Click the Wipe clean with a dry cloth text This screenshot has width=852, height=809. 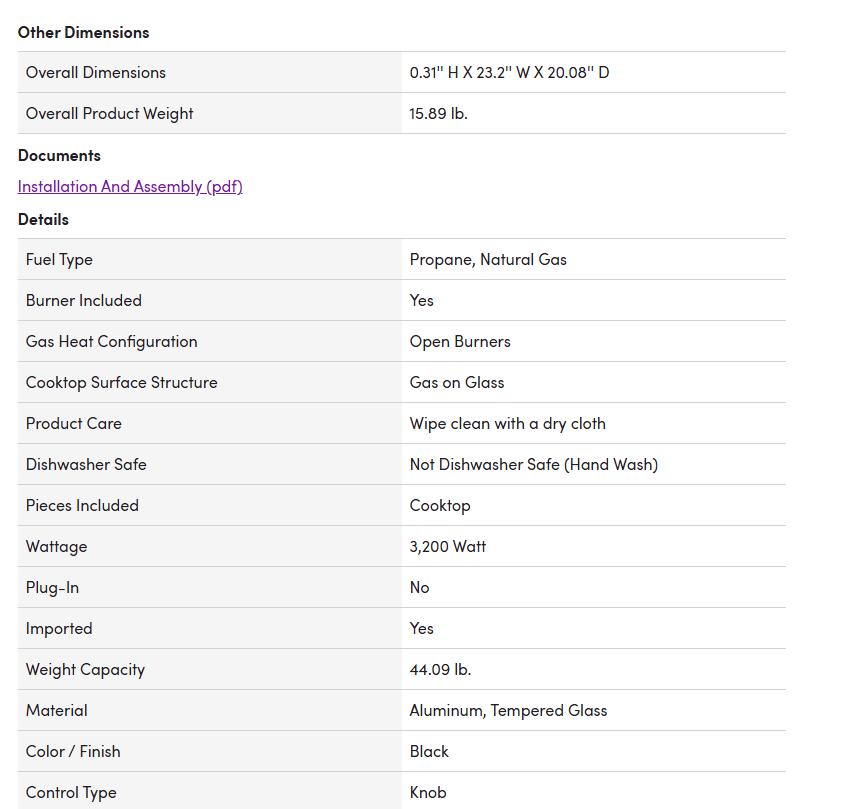click(x=508, y=424)
